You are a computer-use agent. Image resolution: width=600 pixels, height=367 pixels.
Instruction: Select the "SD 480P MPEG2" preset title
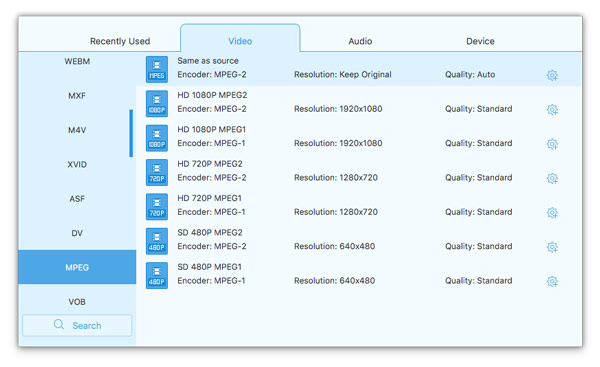(x=210, y=232)
